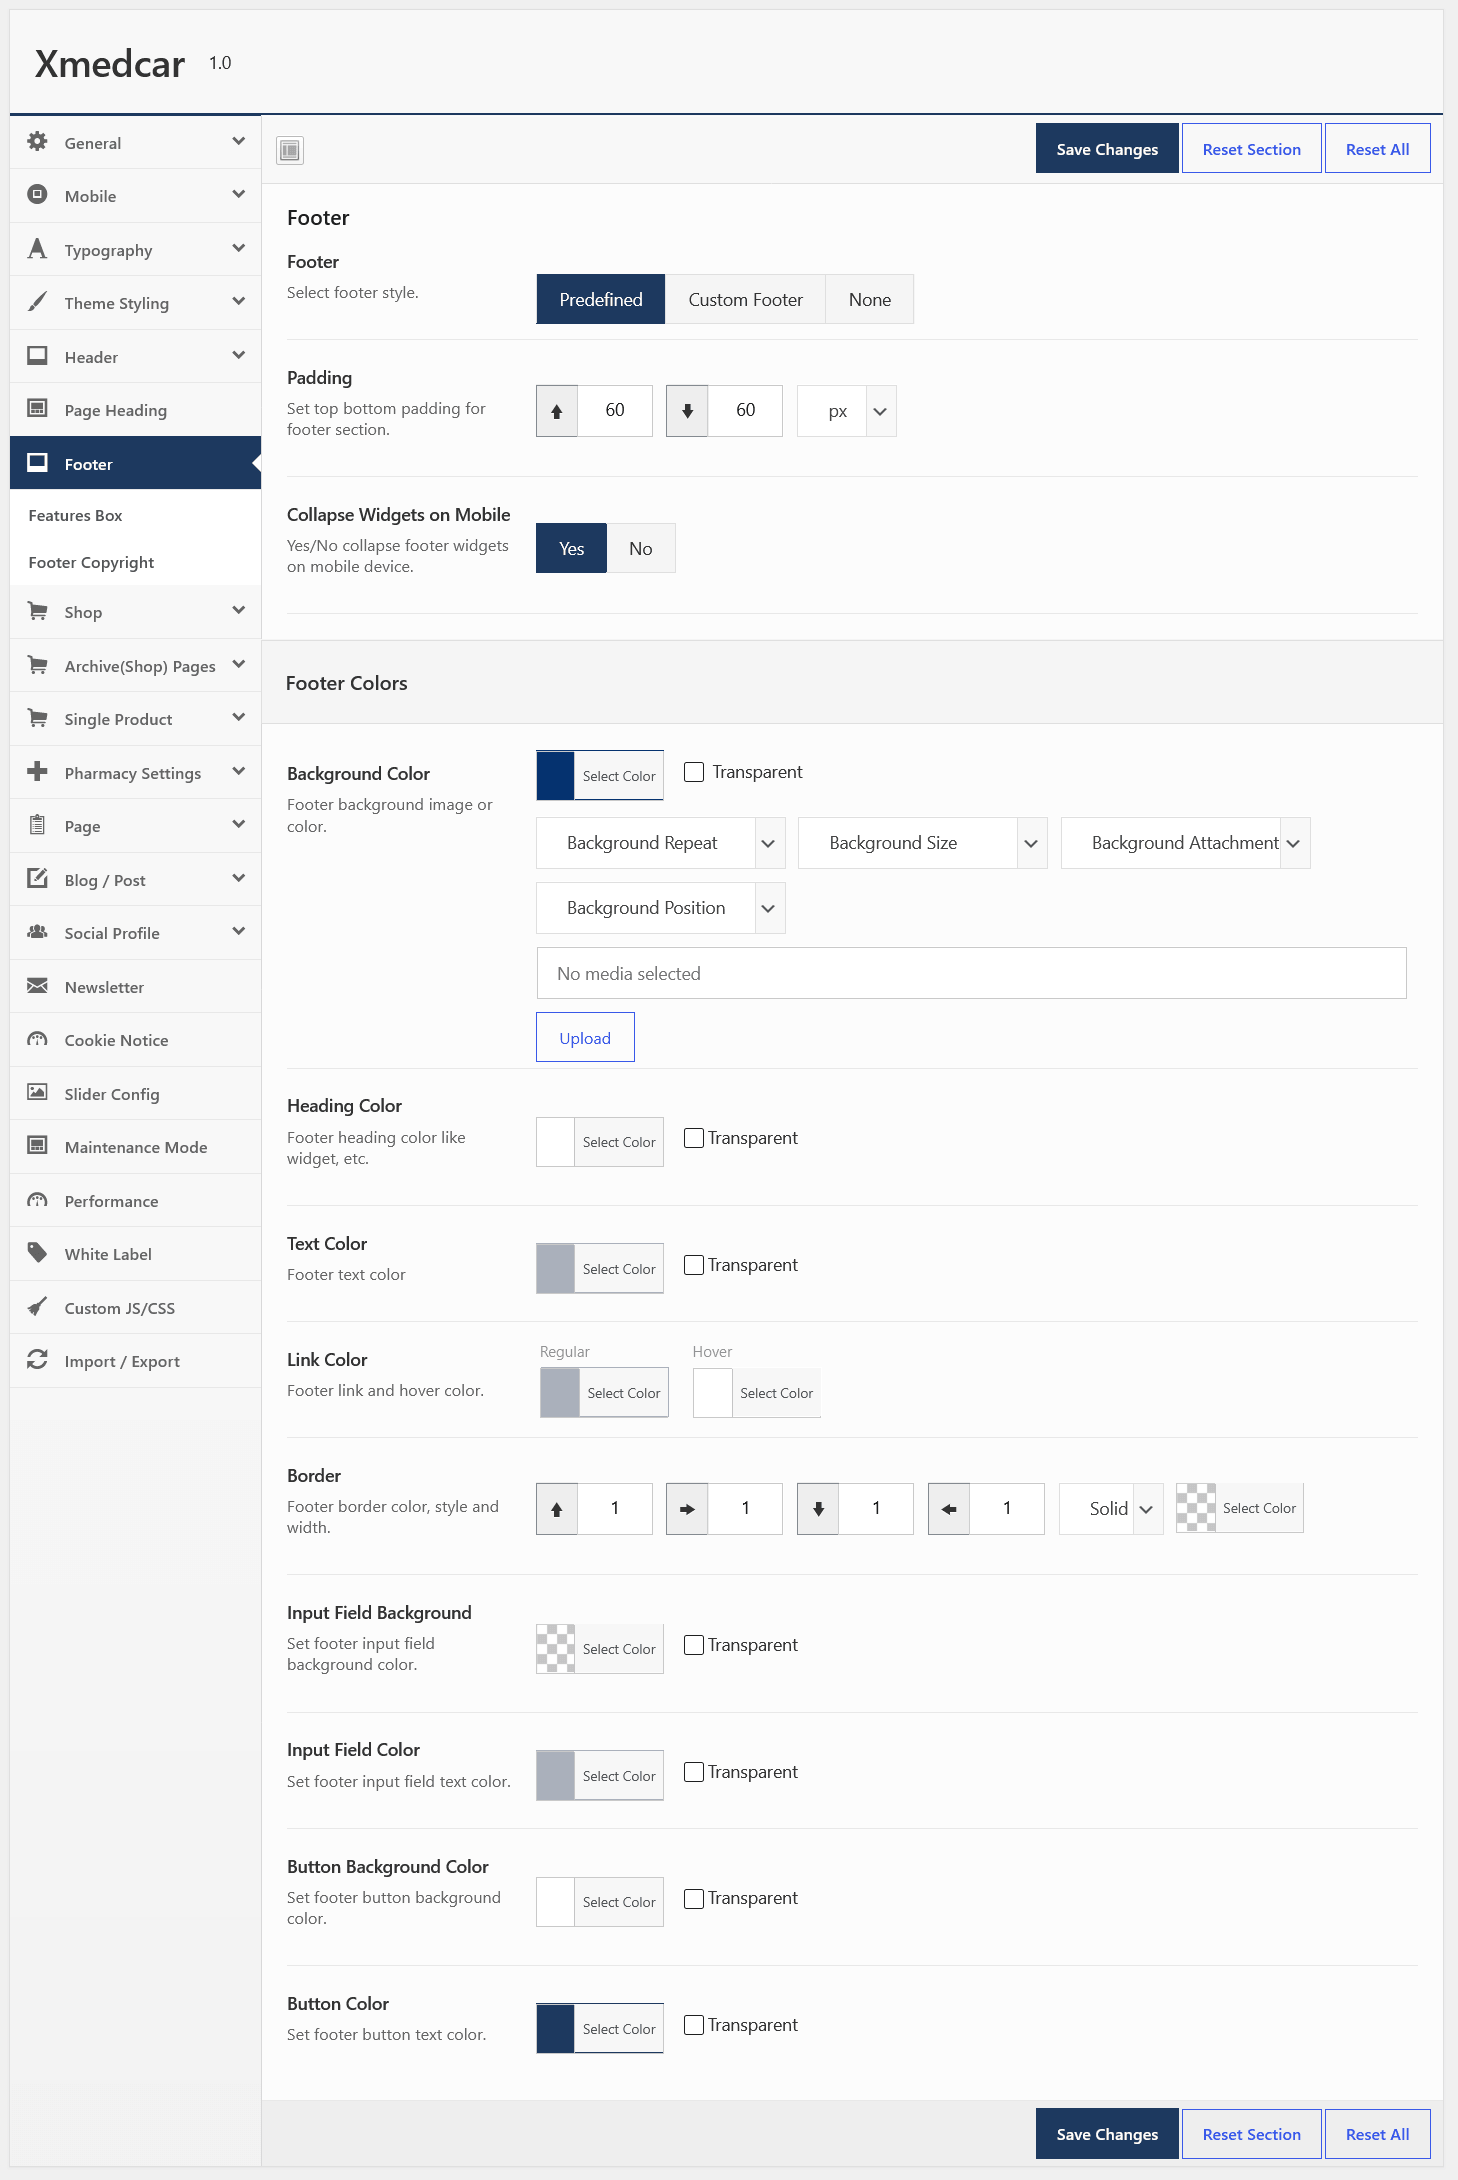Click the White Label tag icon
The height and width of the screenshot is (2180, 1458).
[x=38, y=1253]
